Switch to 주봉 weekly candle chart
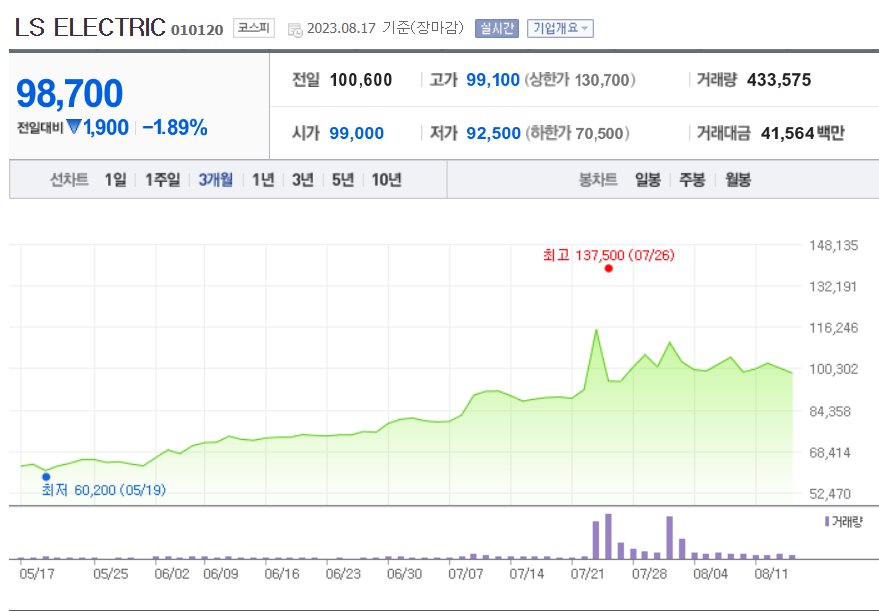This screenshot has height=611, width=879. 692,180
